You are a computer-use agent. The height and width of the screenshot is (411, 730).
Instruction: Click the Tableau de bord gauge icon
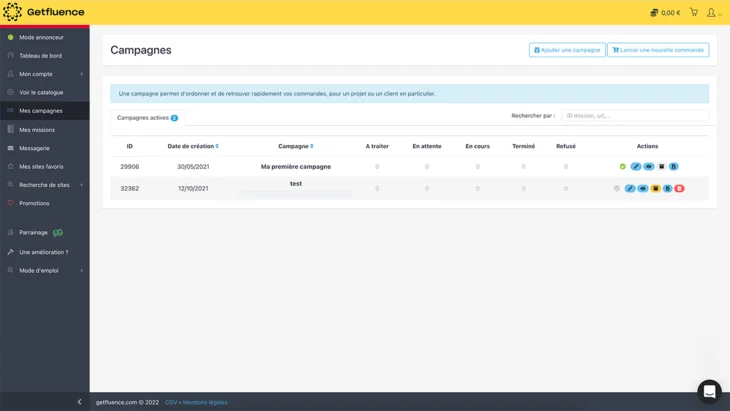(x=11, y=55)
